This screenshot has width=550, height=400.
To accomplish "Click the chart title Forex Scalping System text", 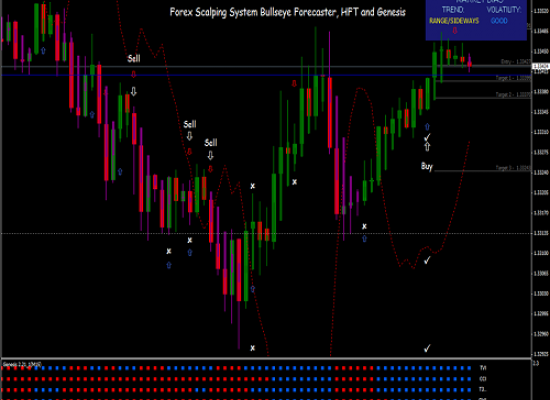I will pyautogui.click(x=287, y=12).
